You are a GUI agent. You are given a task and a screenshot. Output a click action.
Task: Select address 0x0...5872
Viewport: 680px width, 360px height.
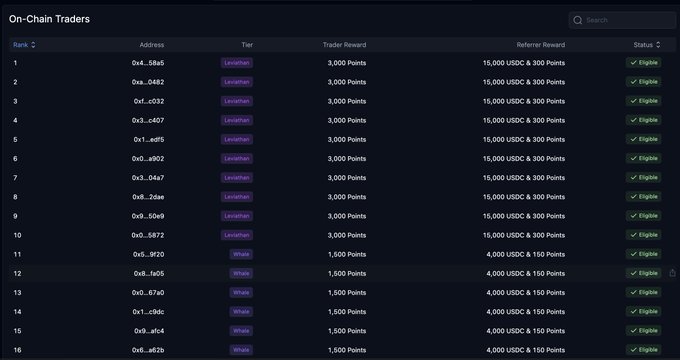(148, 235)
